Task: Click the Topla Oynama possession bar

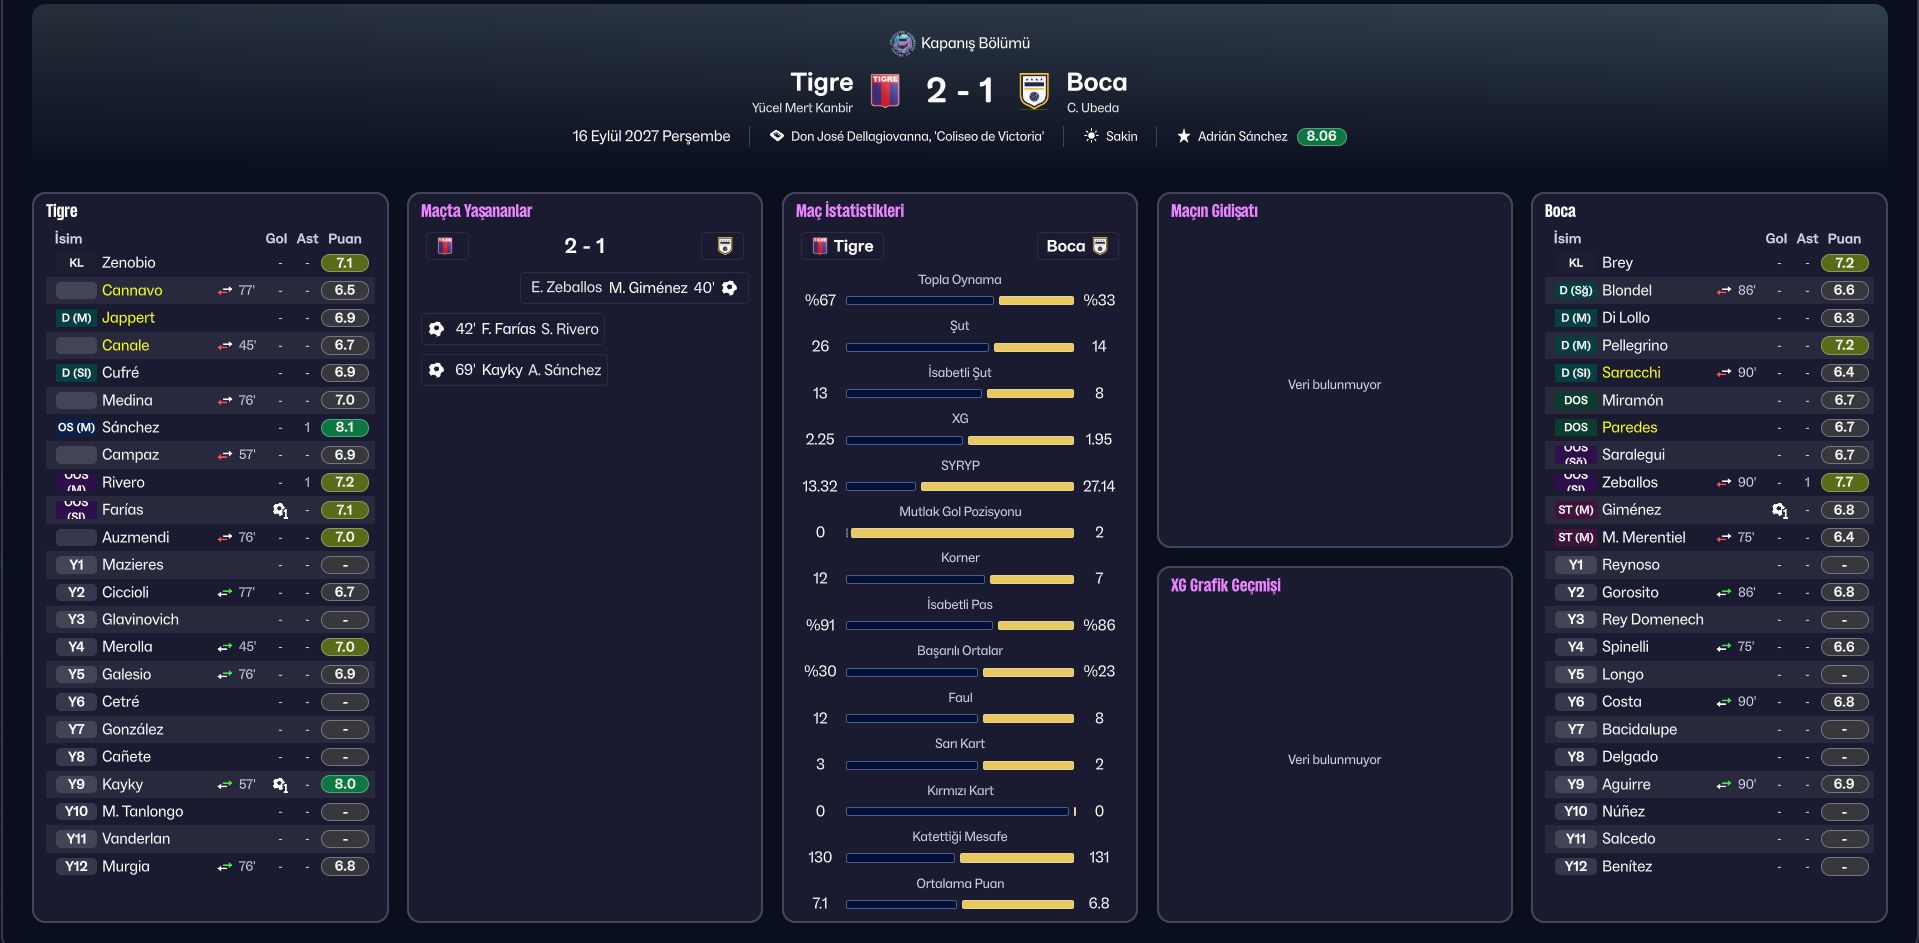Action: point(960,300)
